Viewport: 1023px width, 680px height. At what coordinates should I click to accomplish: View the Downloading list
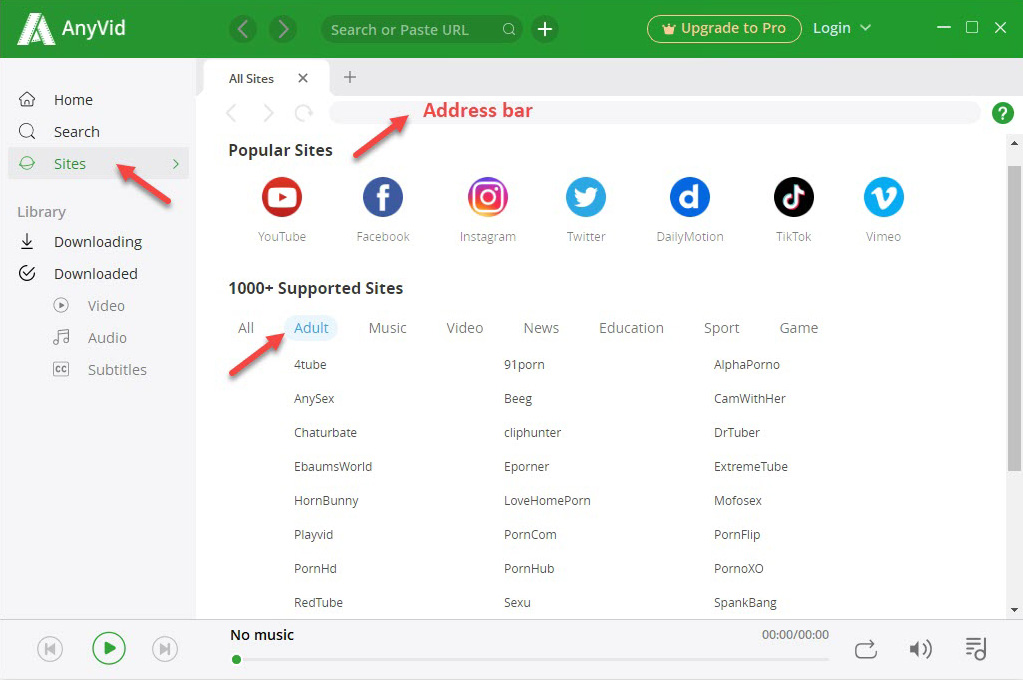point(98,242)
